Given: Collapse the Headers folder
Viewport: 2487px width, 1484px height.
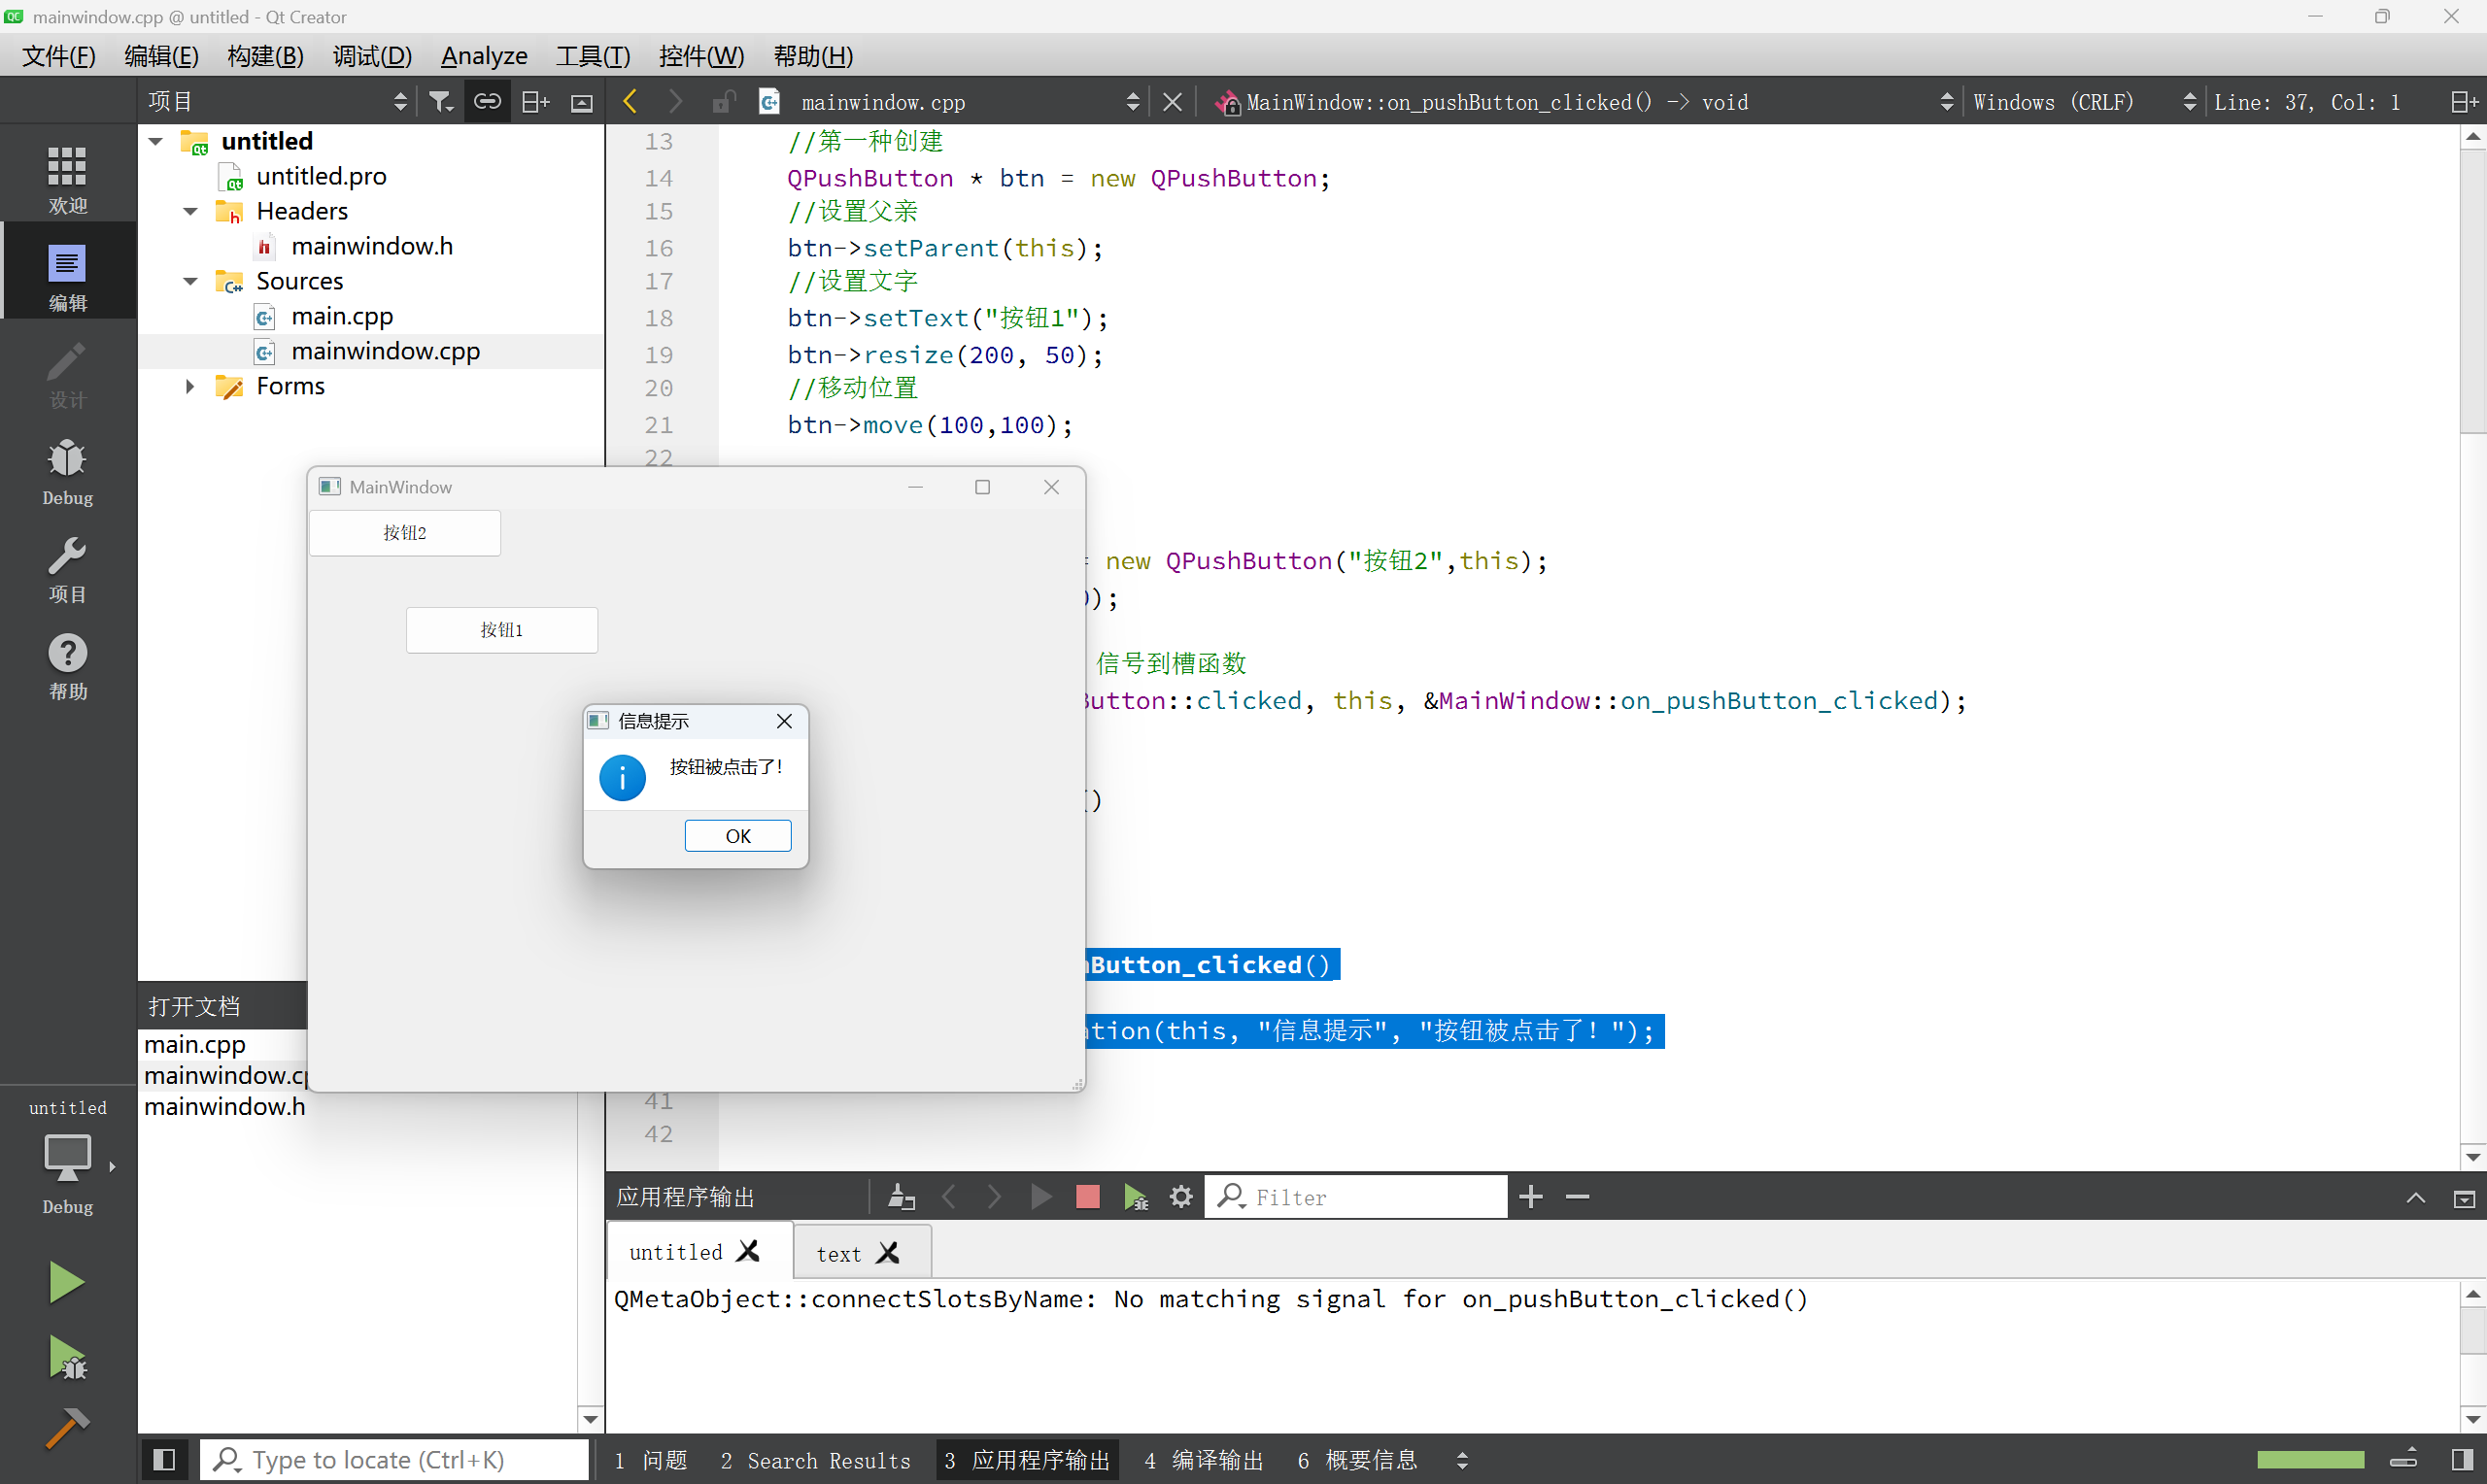Looking at the screenshot, I should [190, 211].
